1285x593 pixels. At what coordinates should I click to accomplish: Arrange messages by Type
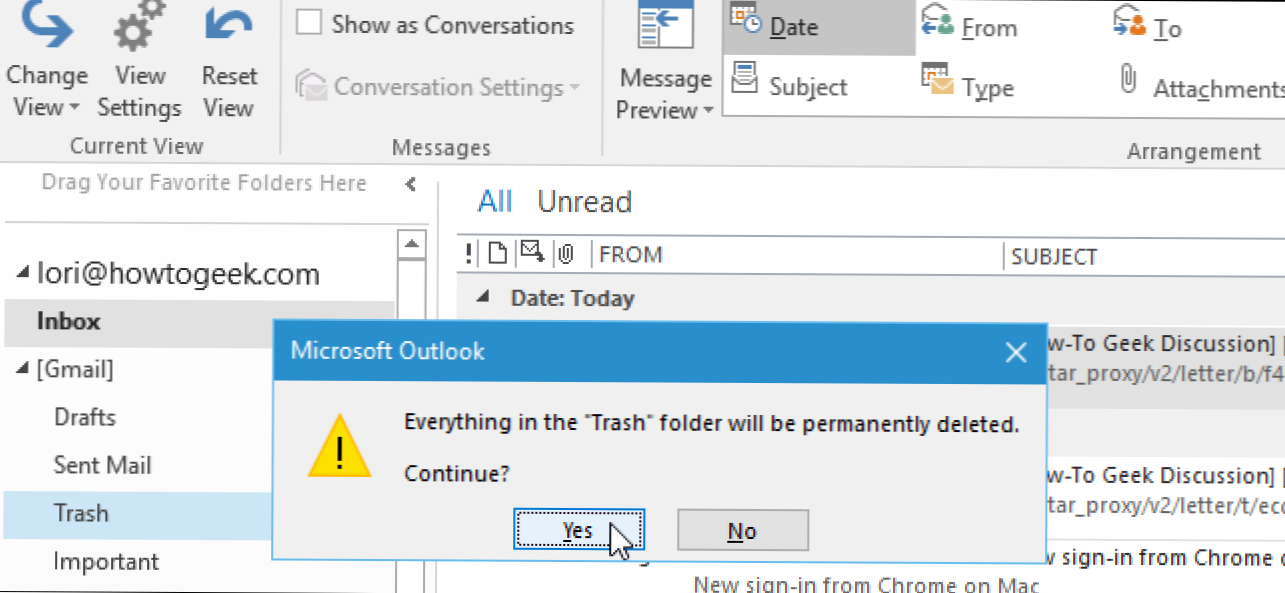968,86
